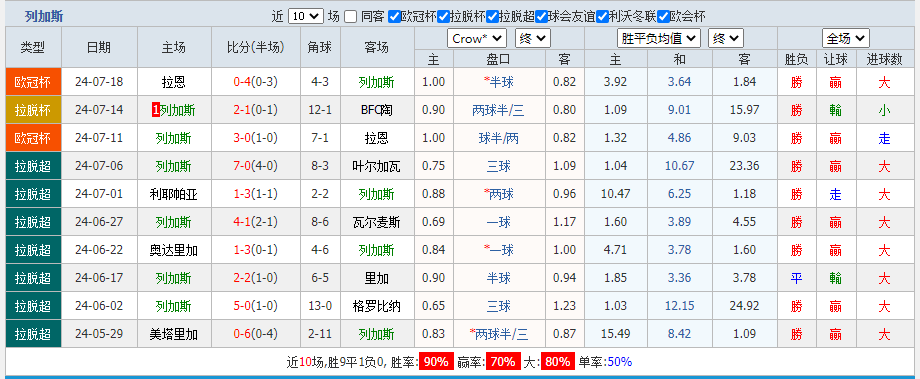Uncheck the 欧会杯 filter checkbox

click(x=663, y=16)
